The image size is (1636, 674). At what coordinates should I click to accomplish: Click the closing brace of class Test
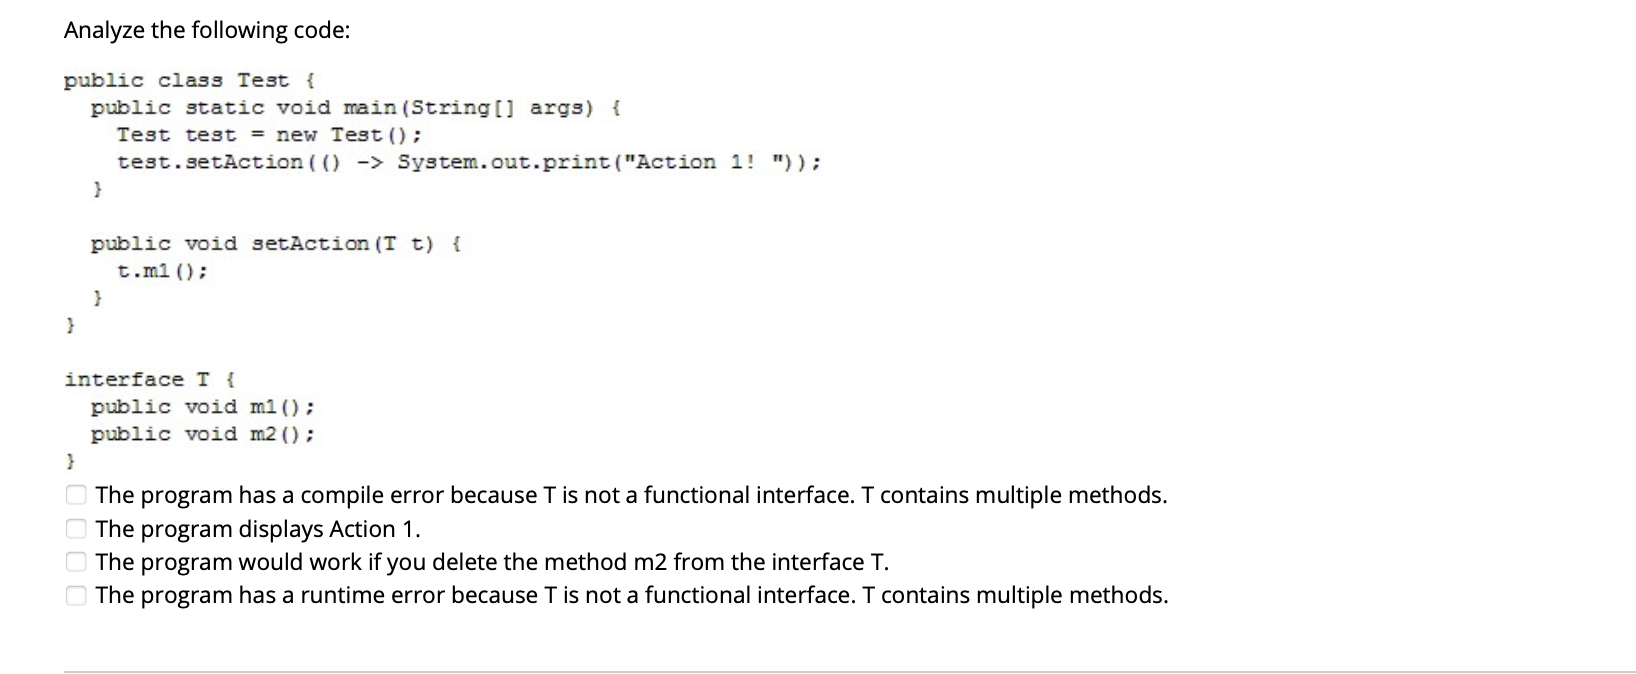tap(70, 323)
